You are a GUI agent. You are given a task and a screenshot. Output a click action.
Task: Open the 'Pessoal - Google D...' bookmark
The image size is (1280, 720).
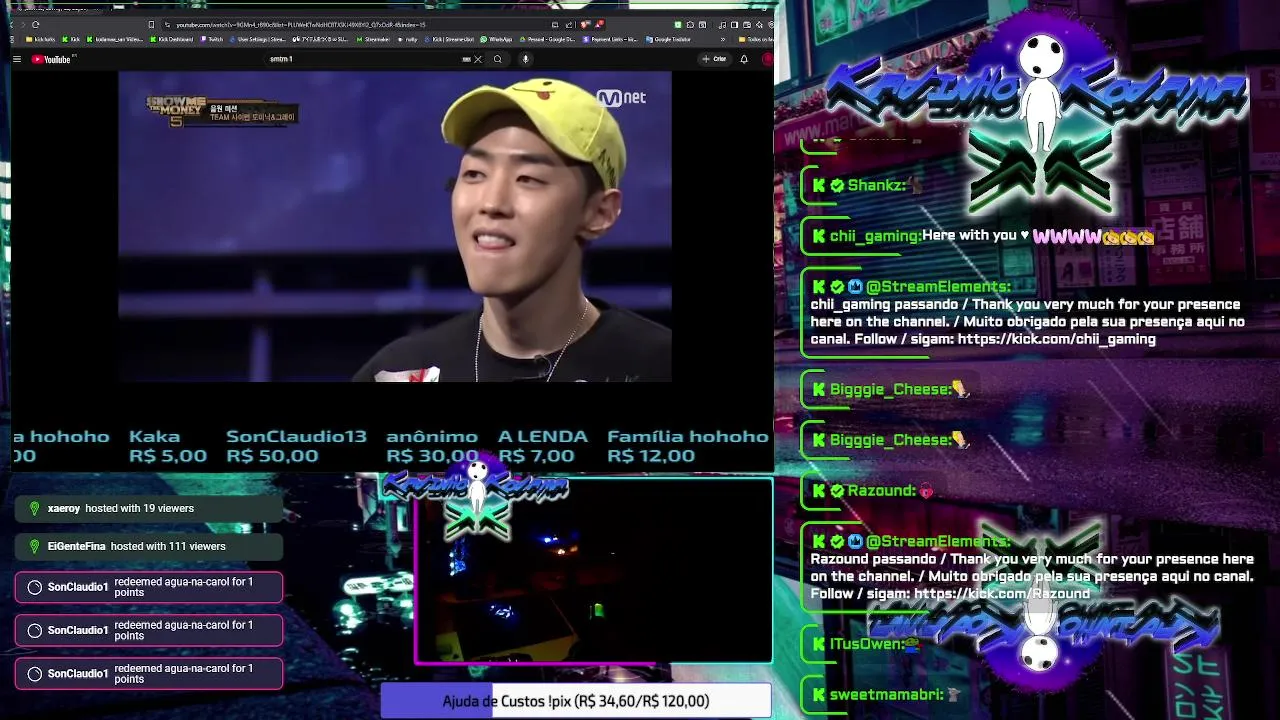[x=547, y=39]
